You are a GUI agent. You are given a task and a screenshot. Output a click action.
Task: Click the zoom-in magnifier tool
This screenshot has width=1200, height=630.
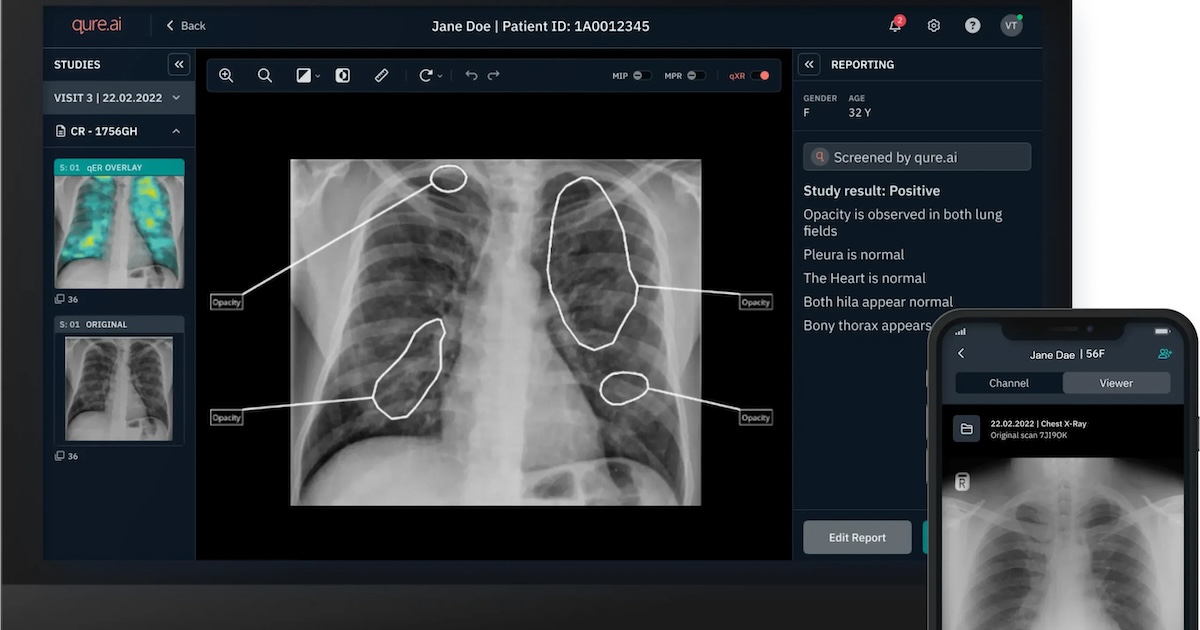226,75
